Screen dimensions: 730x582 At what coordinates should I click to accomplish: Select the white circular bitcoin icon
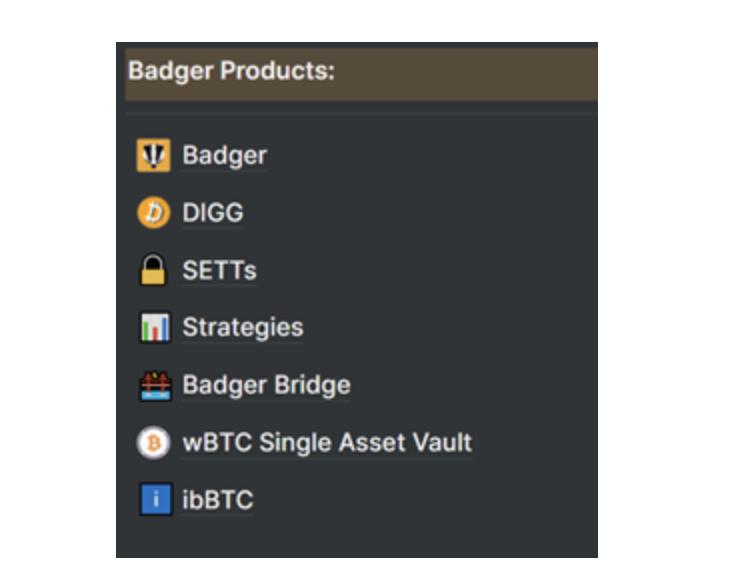[x=154, y=443]
